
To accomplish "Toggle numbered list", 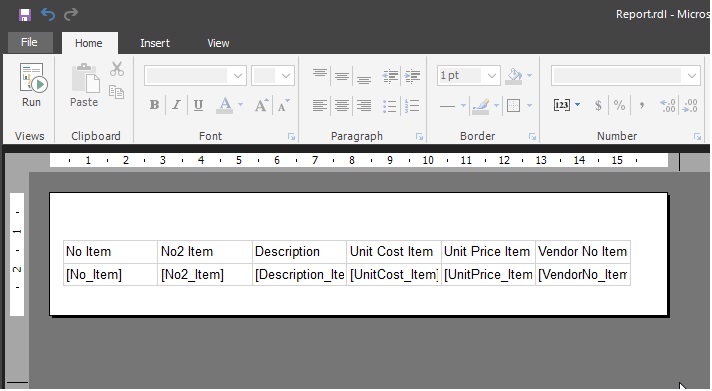I will (x=412, y=106).
